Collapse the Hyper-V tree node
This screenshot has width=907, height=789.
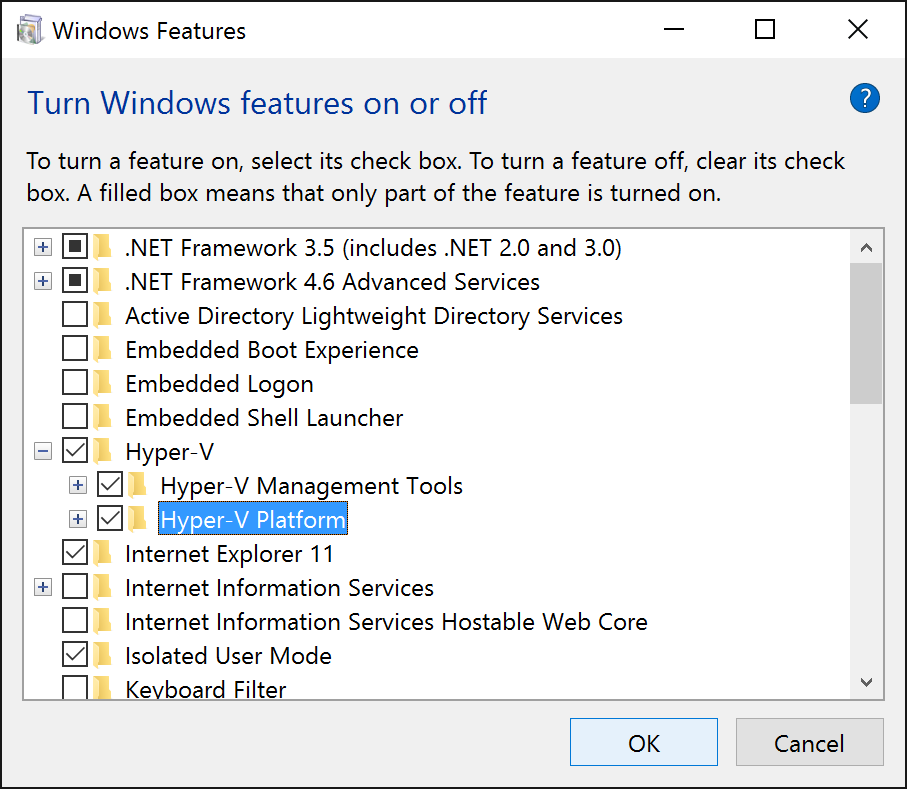coord(42,452)
